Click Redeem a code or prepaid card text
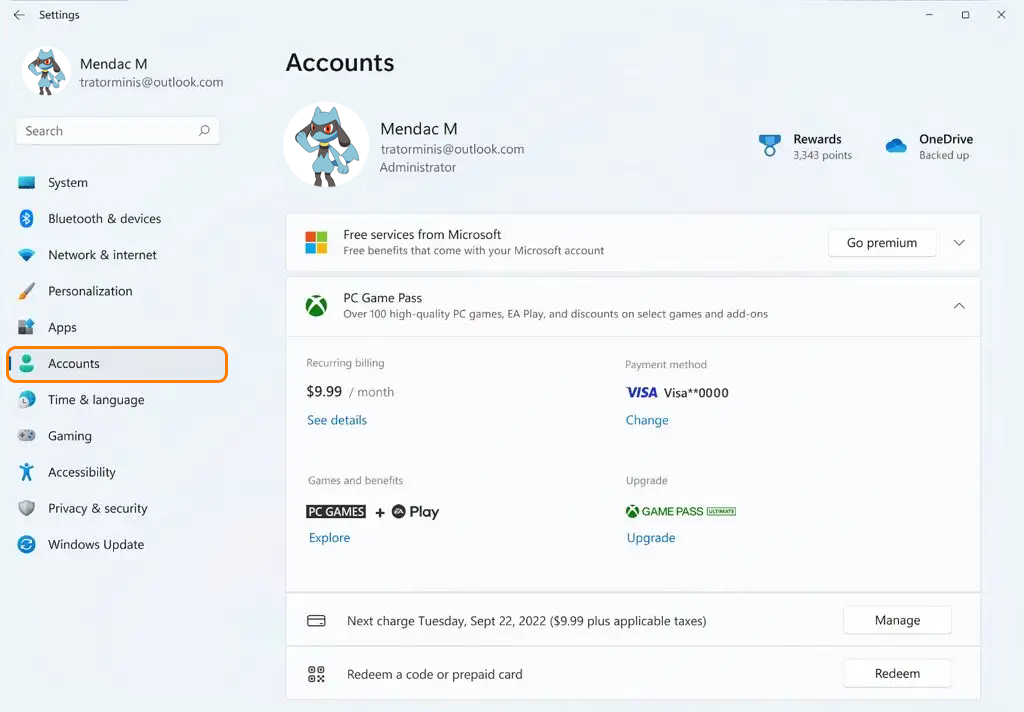This screenshot has width=1024, height=712. point(434,674)
